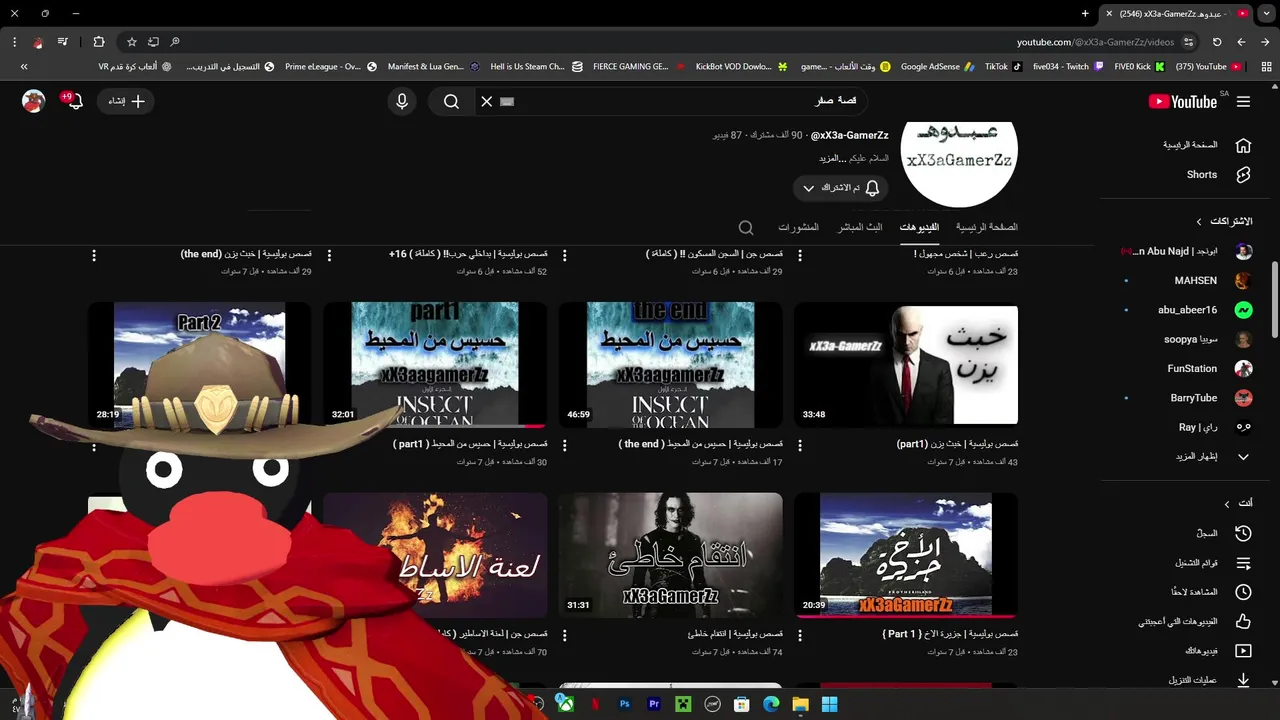Open options for 'حبيس من المحيط (the end)'
This screenshot has height=720, width=1280.
565,446
